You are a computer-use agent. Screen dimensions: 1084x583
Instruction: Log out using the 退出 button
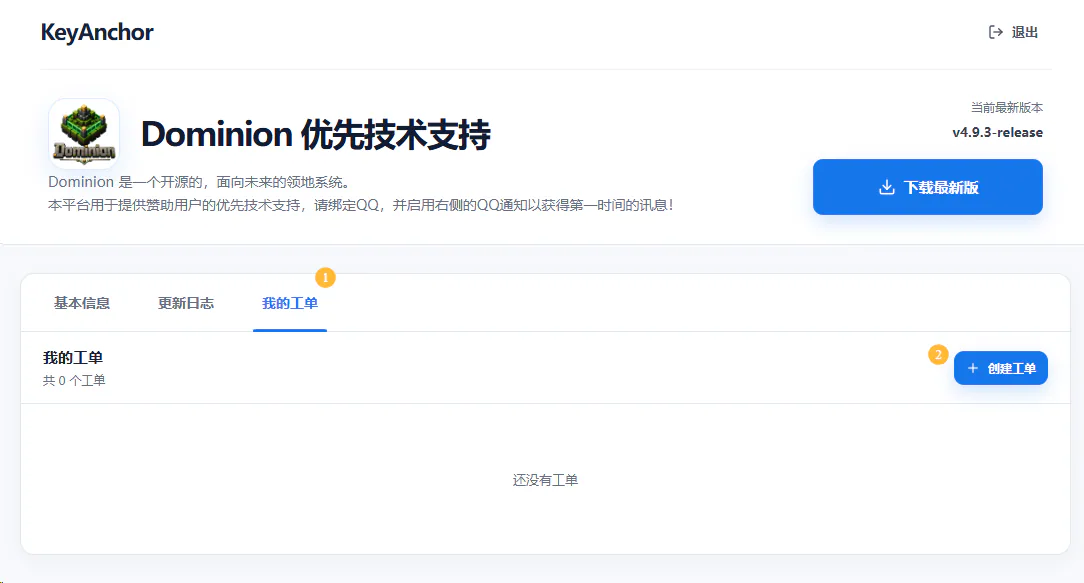(1013, 33)
